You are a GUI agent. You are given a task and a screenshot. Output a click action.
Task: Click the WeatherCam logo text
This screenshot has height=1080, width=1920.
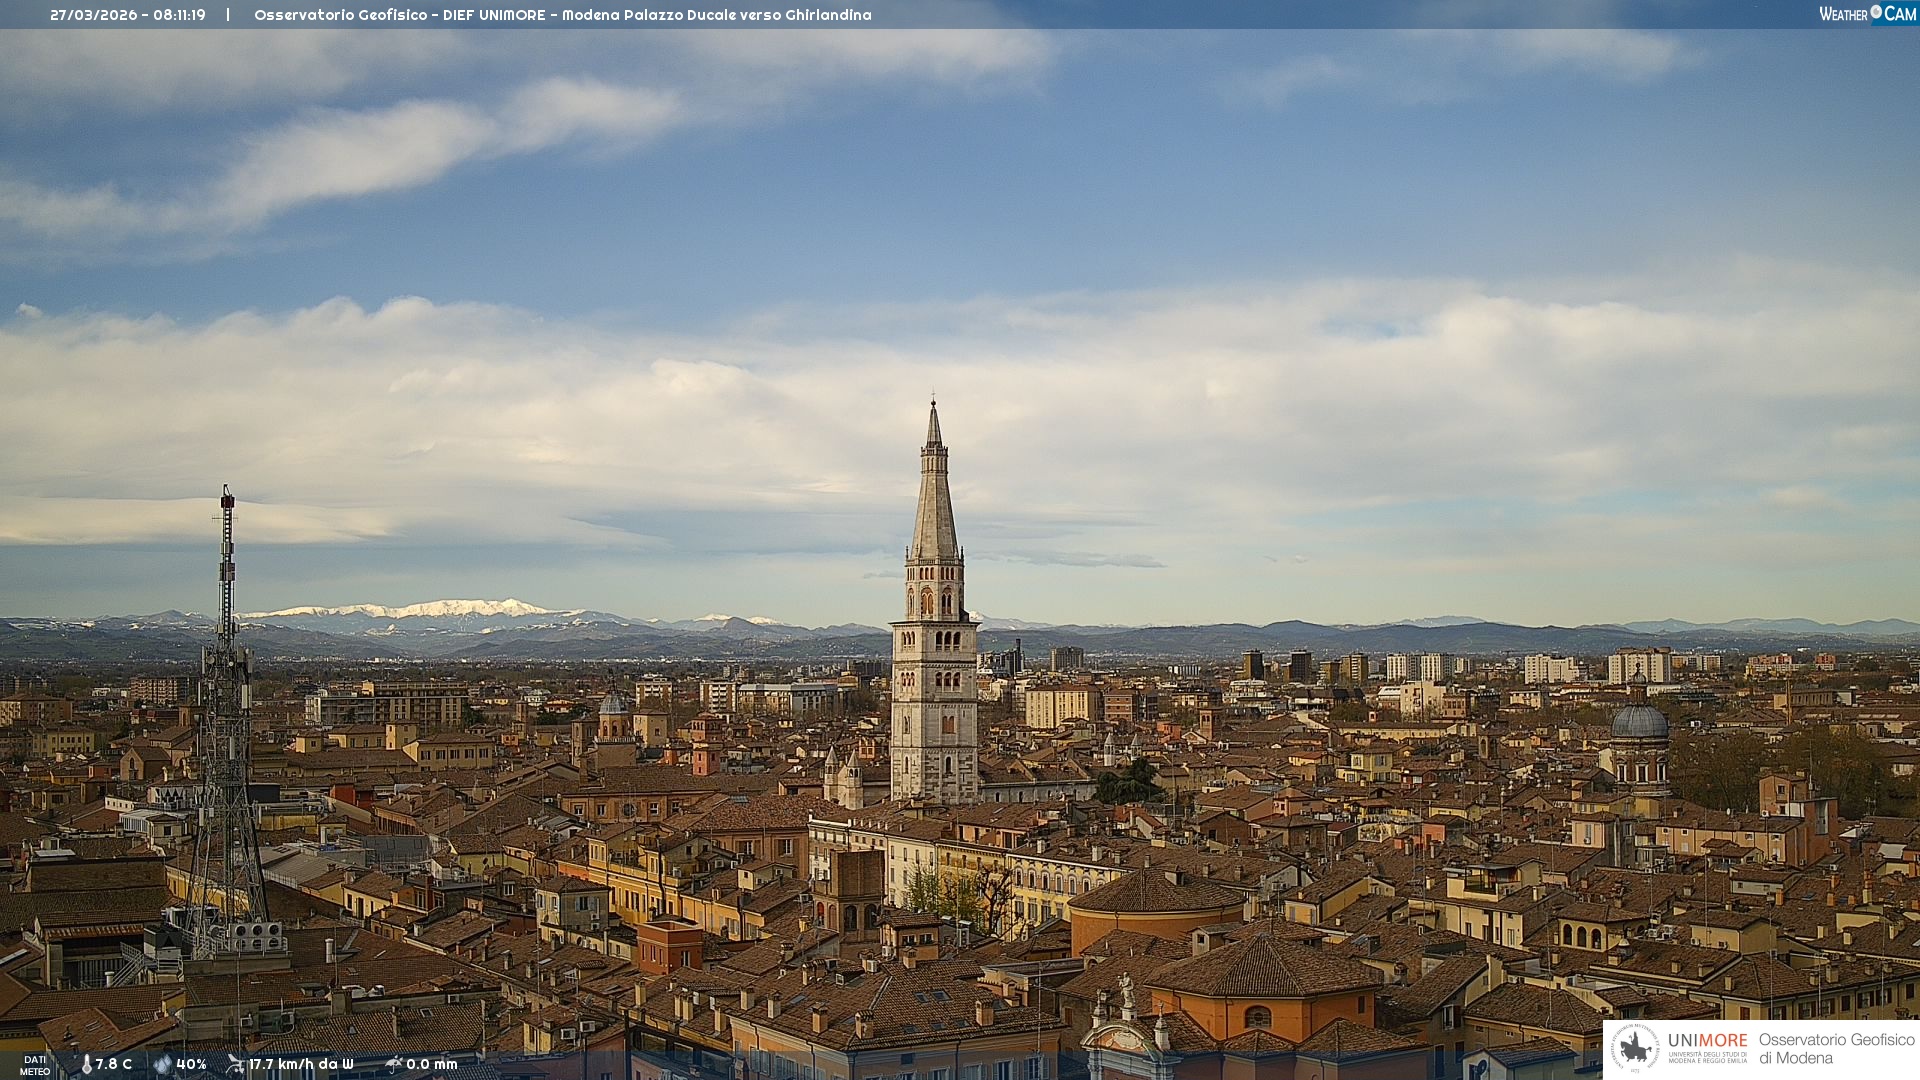(1843, 14)
